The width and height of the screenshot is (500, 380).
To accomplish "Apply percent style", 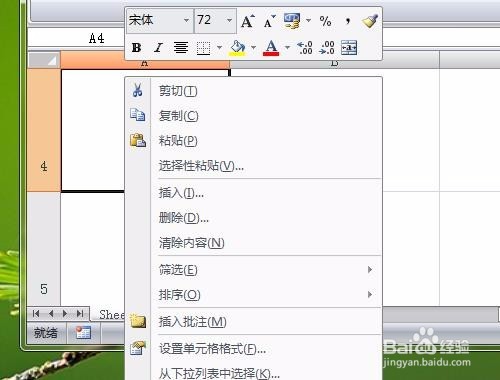I will coord(325,21).
